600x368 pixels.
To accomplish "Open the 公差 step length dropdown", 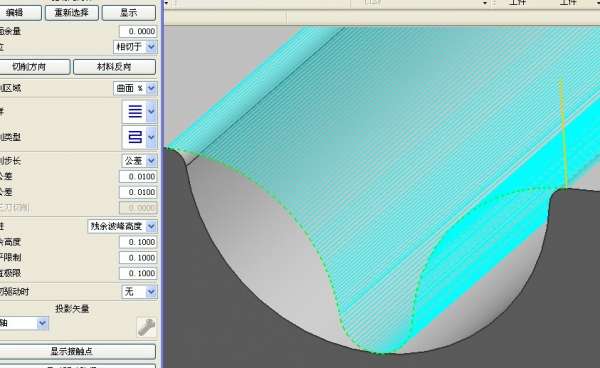I will 151,161.
